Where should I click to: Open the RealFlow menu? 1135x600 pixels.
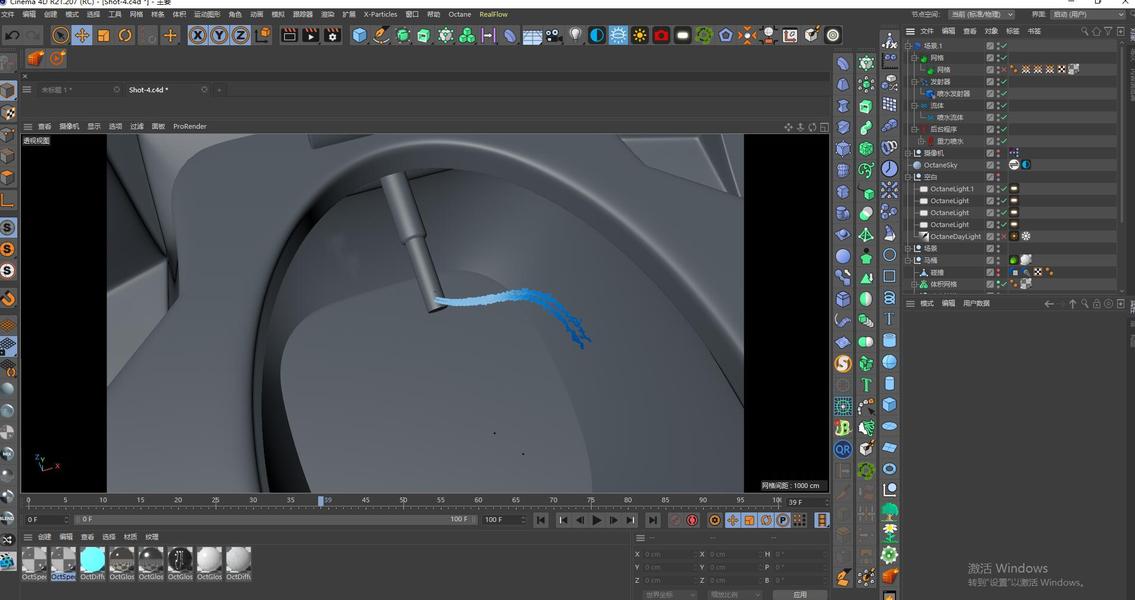[494, 14]
